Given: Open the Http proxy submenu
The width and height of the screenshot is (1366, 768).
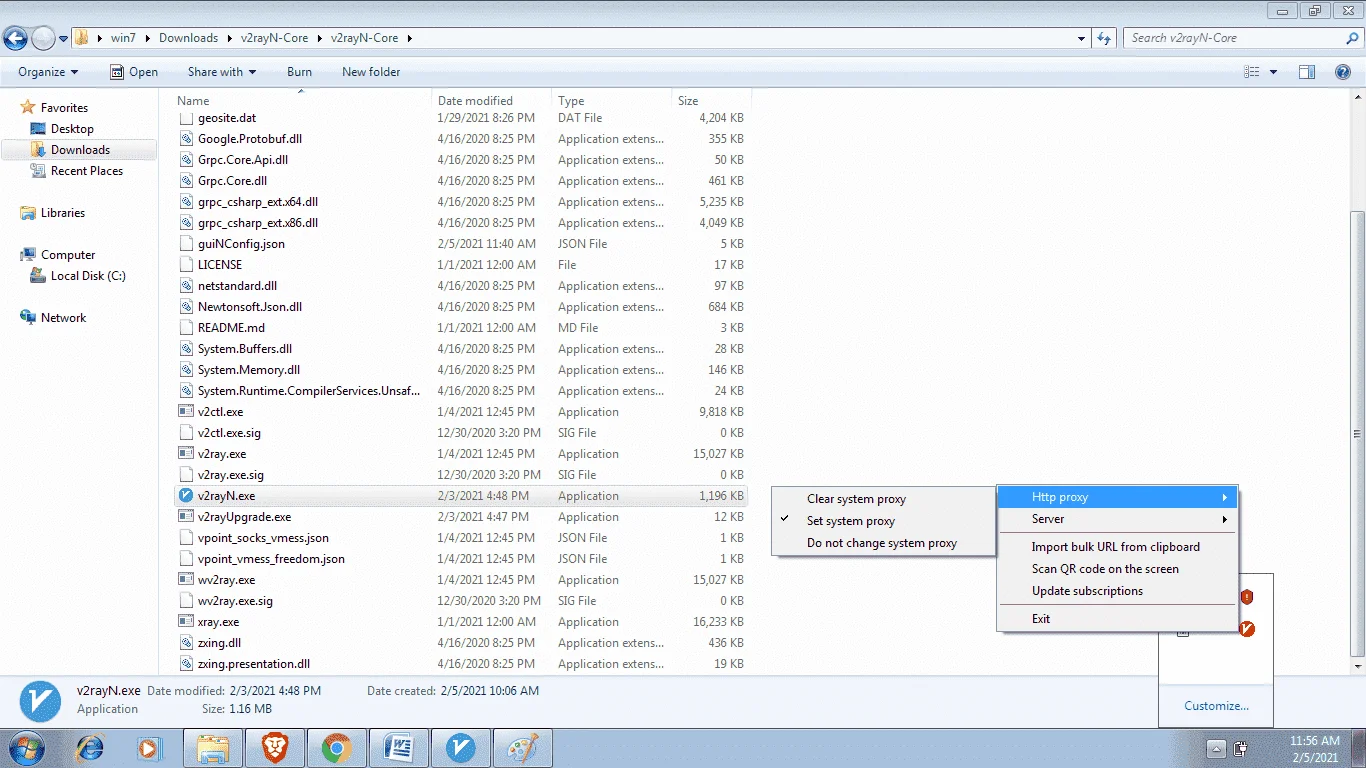Looking at the screenshot, I should click(1118, 497).
